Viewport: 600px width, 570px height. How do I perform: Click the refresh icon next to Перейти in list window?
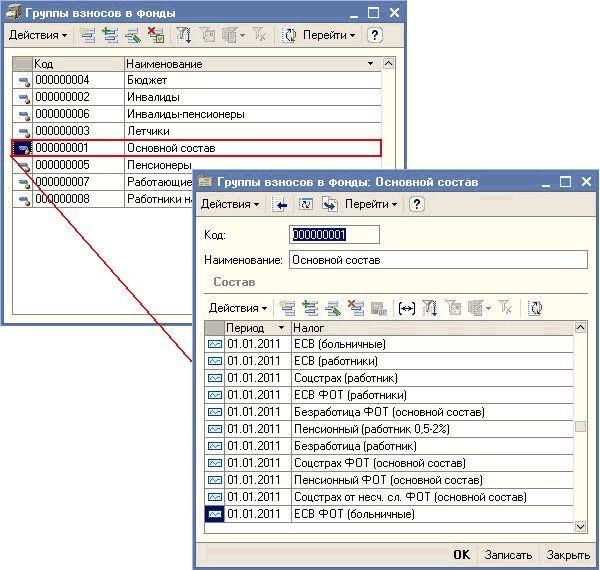pos(289,35)
